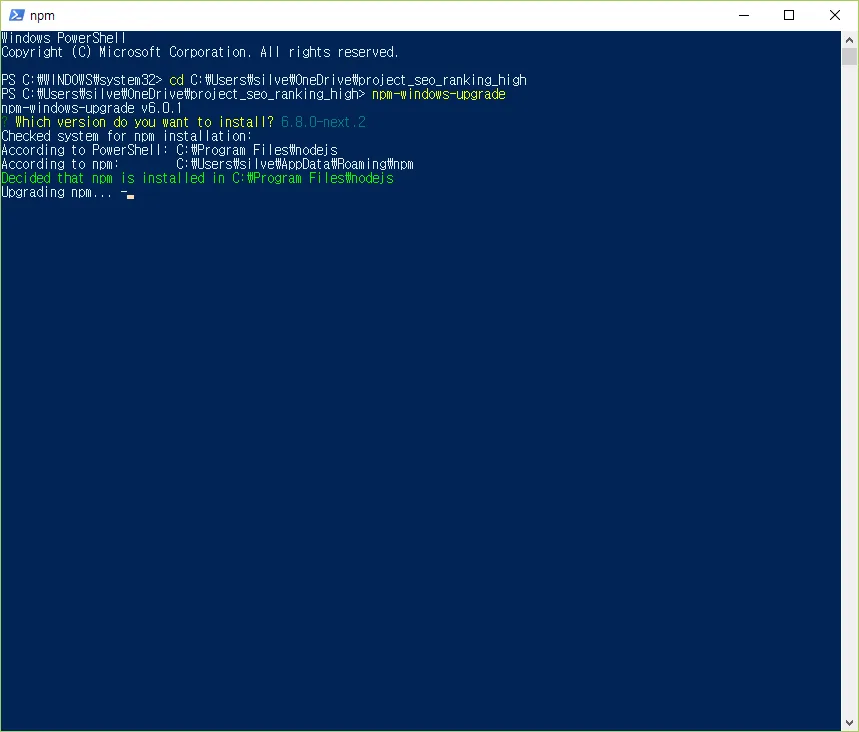
Task: Click the empty scrollbar track below the thumb
Action: coord(850,400)
